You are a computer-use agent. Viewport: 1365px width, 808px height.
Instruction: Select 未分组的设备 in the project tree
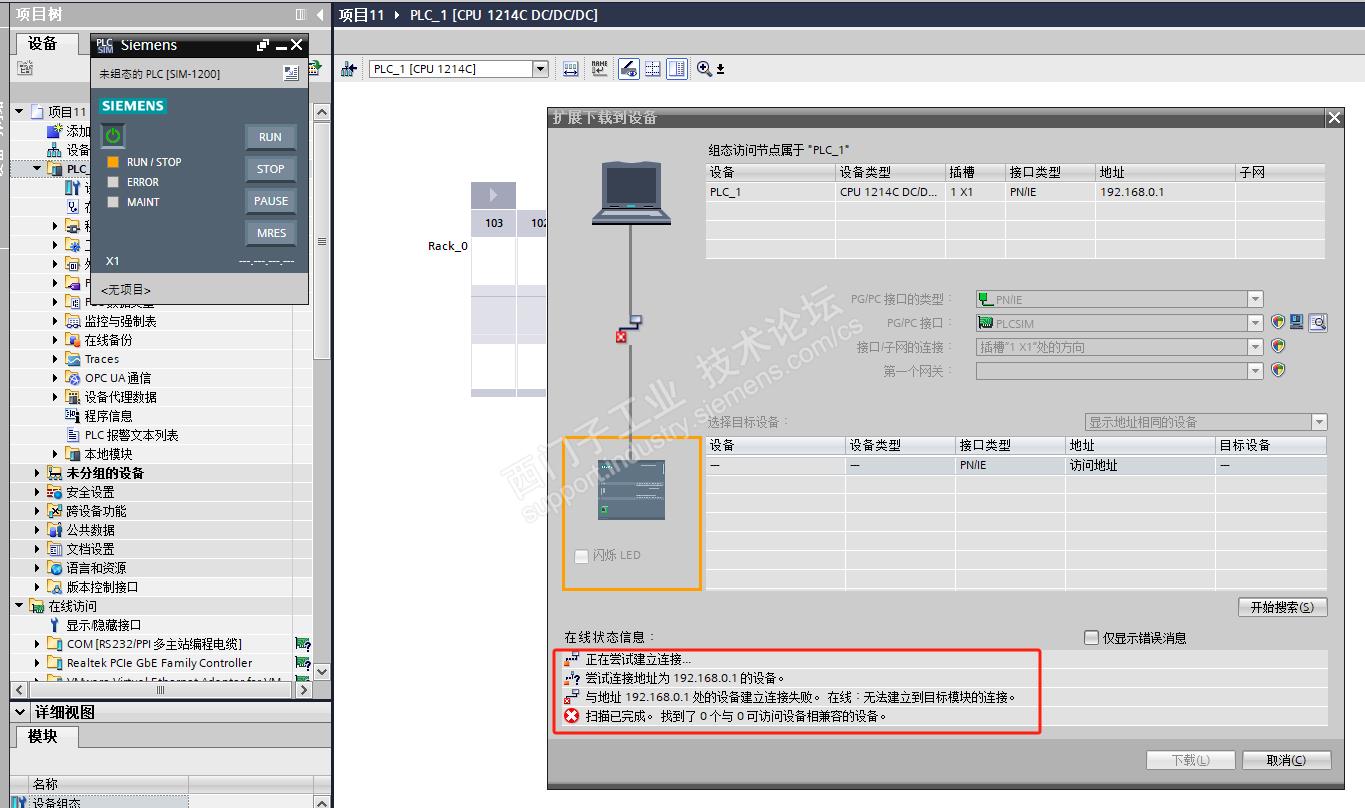pos(105,473)
